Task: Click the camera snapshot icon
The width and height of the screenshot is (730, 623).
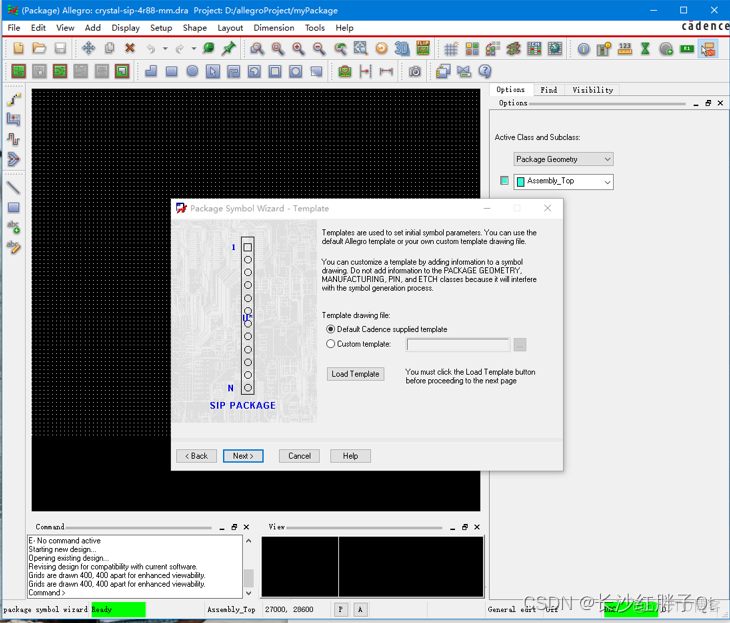Action: pos(415,71)
